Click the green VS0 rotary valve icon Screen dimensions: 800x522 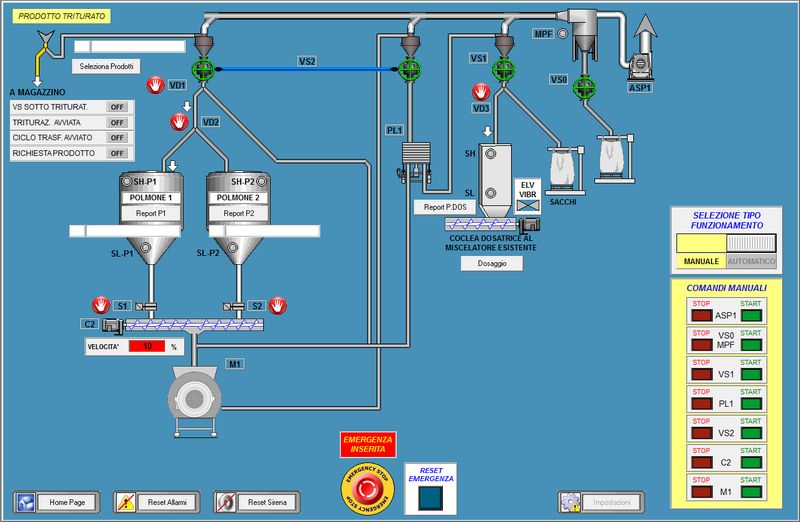pos(583,86)
